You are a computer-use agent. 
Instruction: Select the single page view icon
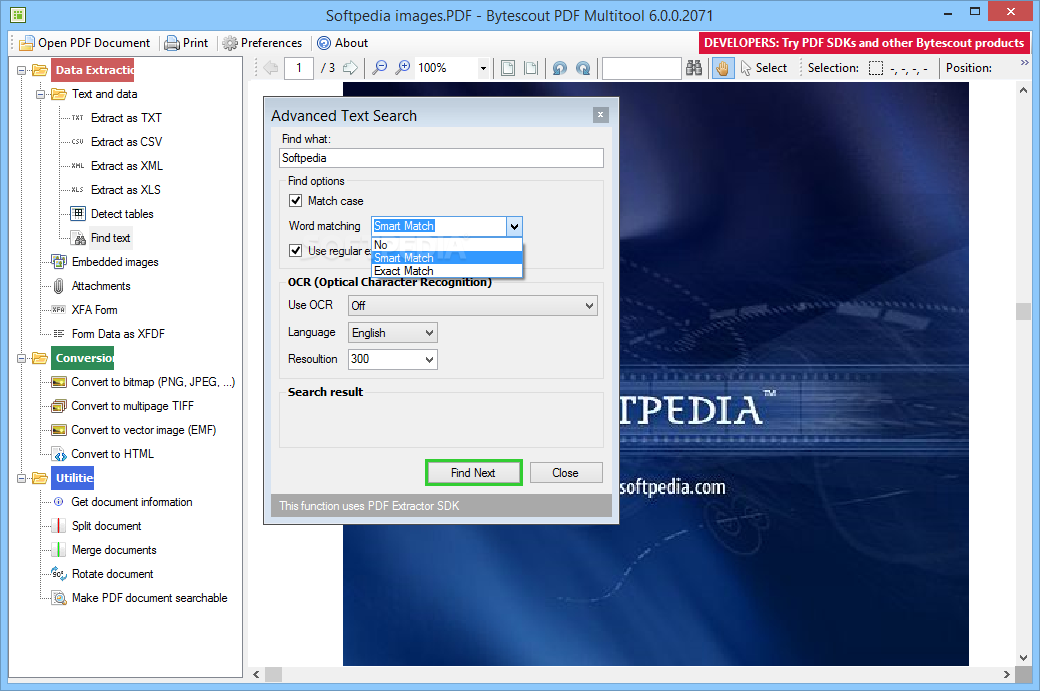point(507,68)
